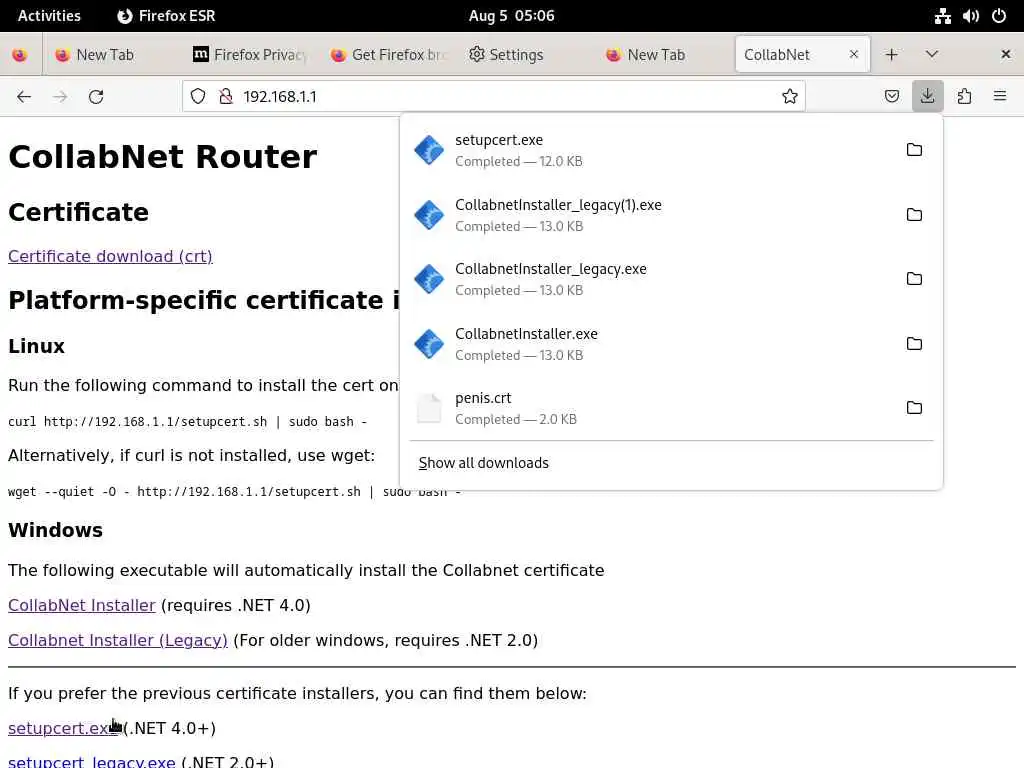Focus the address bar showing 192.168.1.1
The image size is (1024, 768).
[493, 97]
